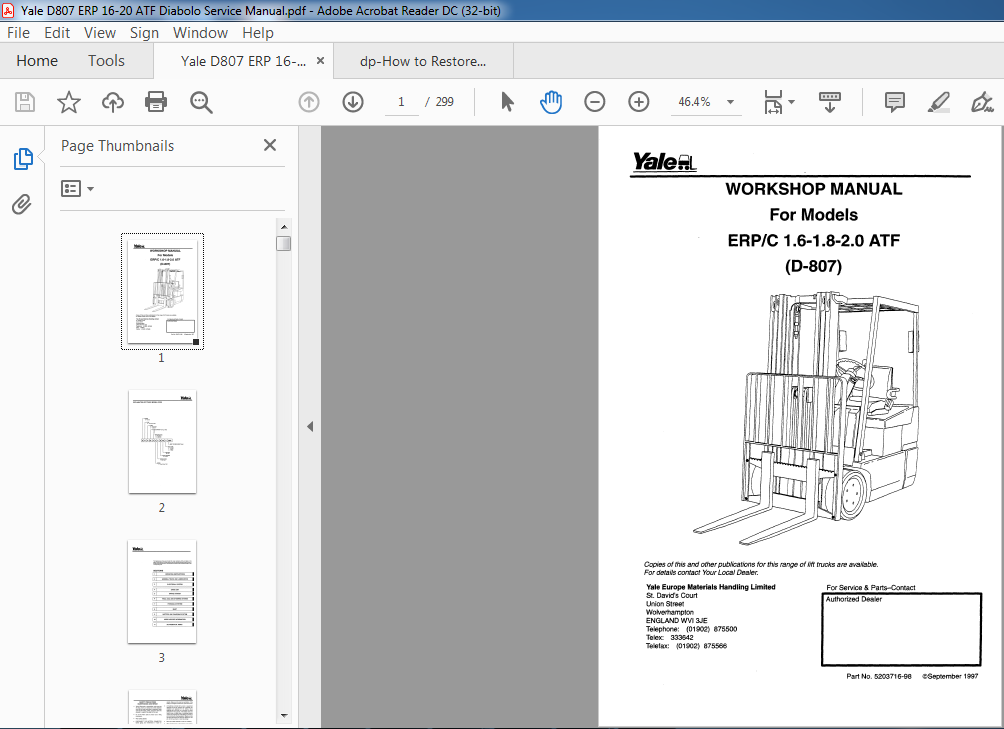Close the Page Thumbnails panel
The width and height of the screenshot is (1004, 729).
pyautogui.click(x=270, y=145)
